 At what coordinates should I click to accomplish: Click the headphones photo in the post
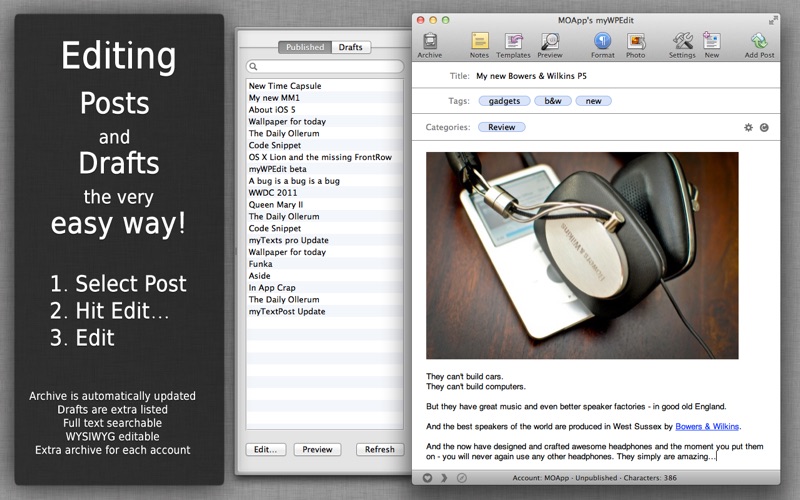(582, 256)
